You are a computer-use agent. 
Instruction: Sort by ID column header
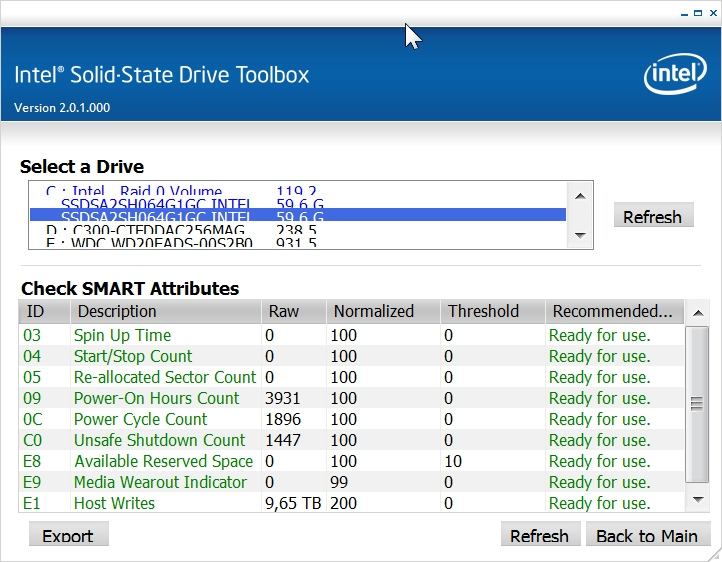click(x=44, y=312)
